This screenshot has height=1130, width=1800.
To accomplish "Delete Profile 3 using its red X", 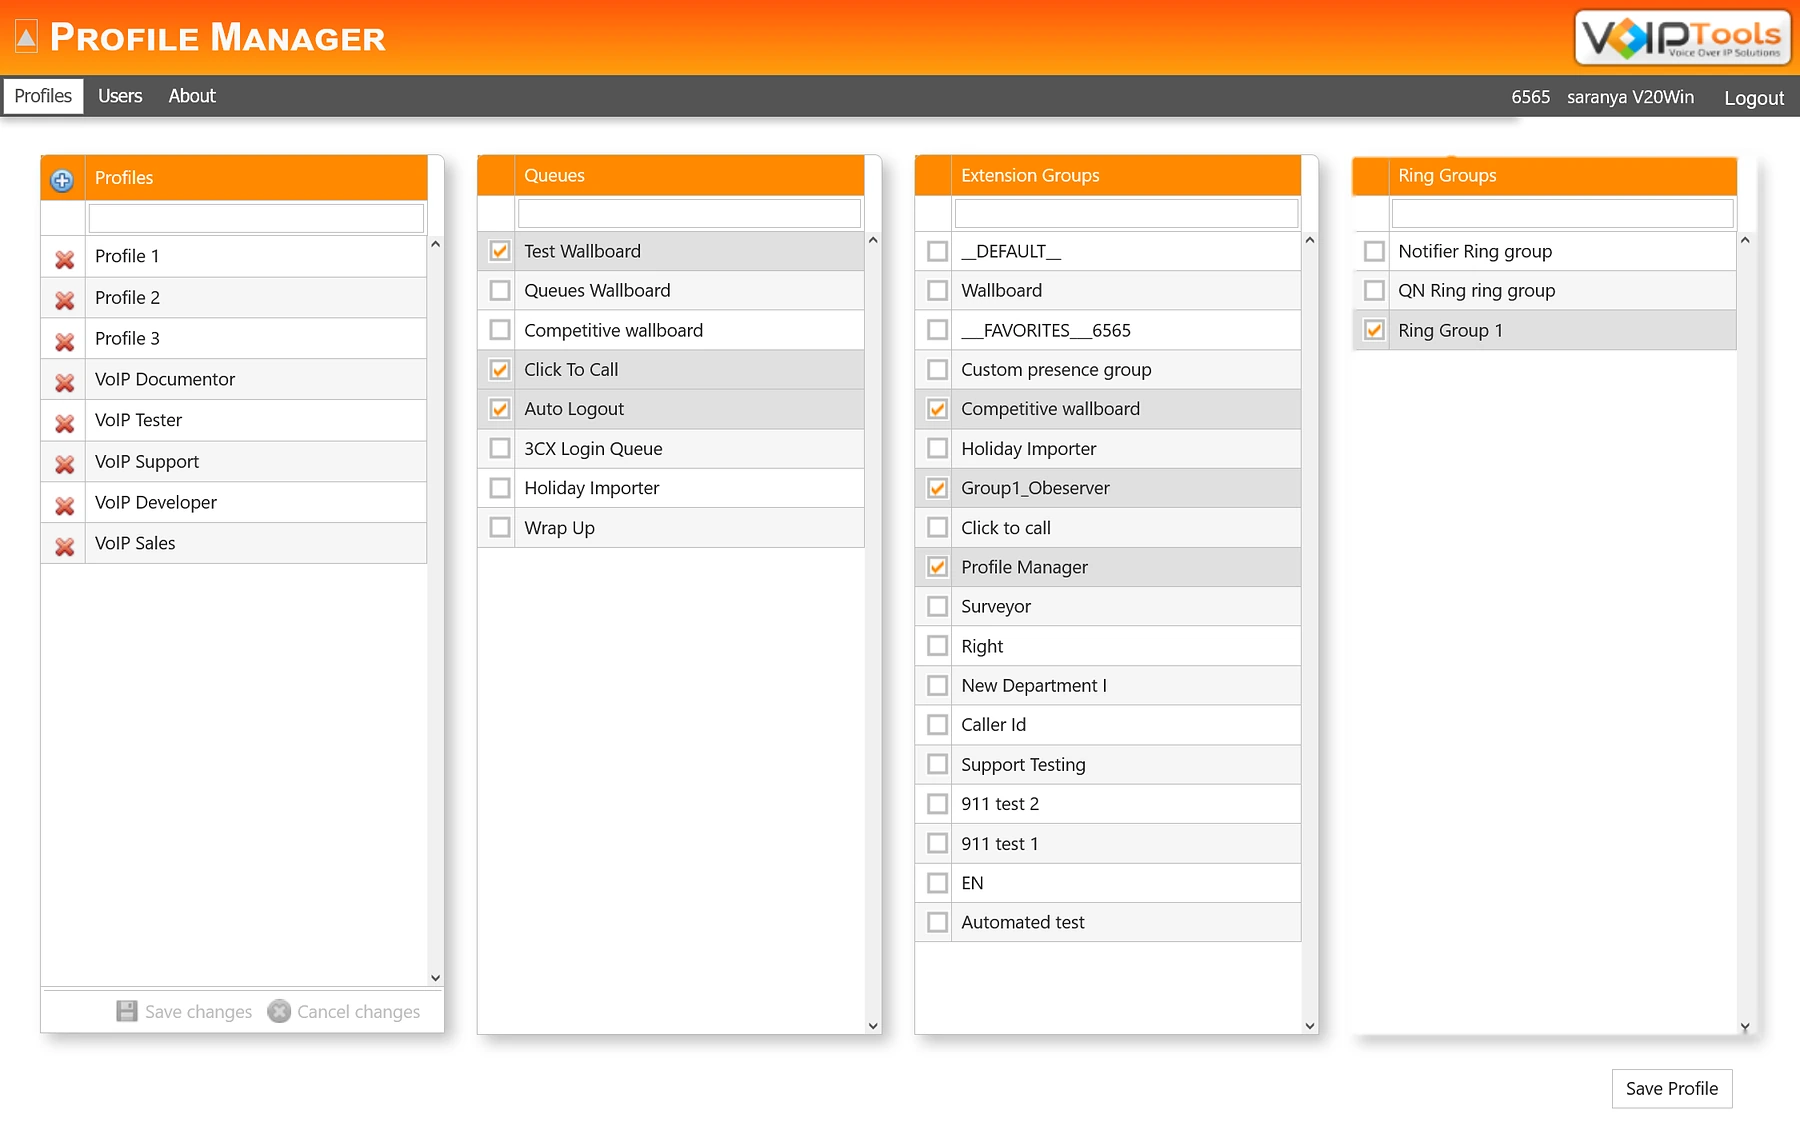I will pos(65,341).
